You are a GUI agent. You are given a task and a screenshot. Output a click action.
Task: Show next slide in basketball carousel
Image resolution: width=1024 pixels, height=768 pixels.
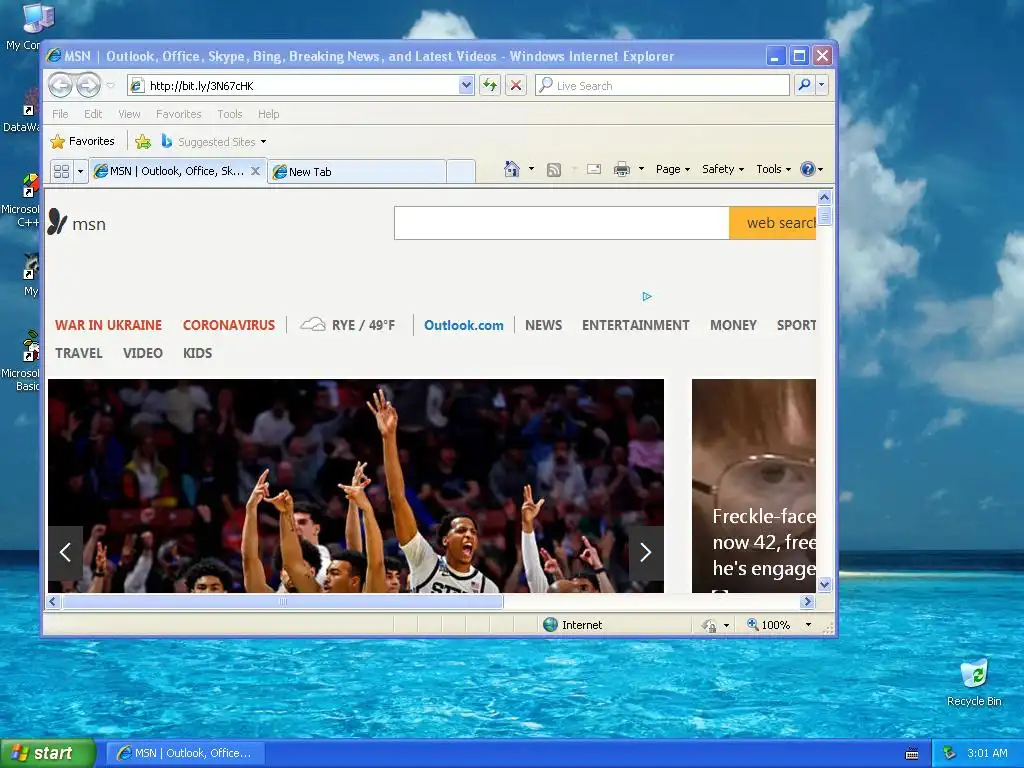646,552
